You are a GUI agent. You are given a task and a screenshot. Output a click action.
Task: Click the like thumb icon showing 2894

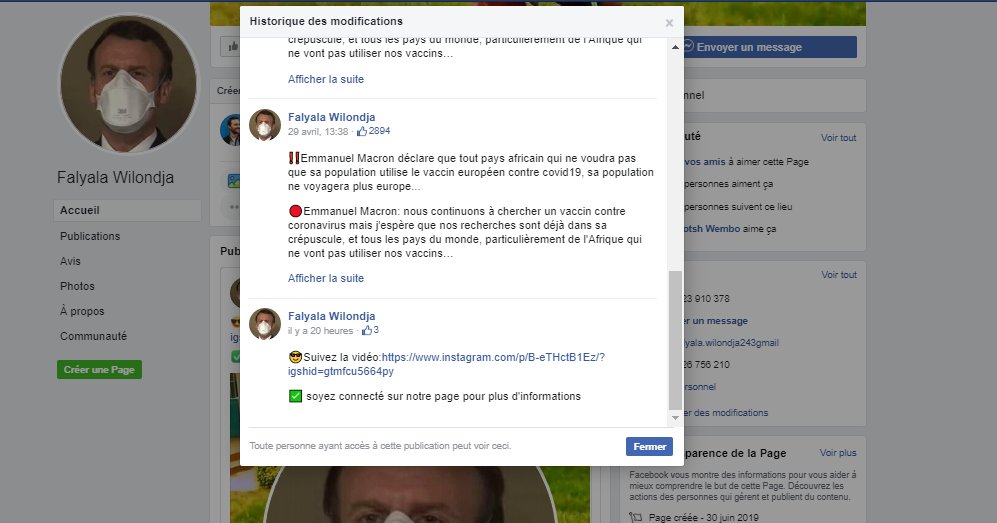pyautogui.click(x=362, y=132)
